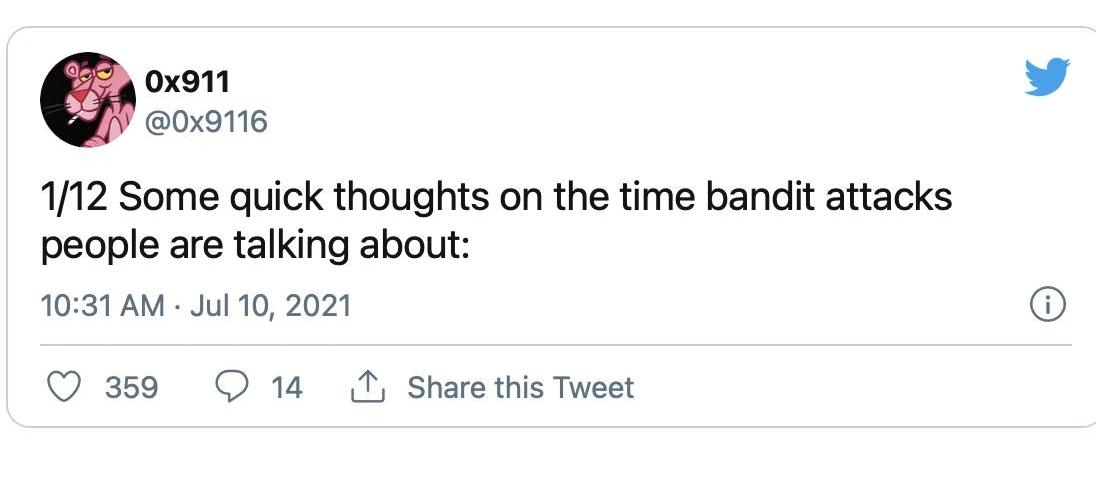
Task: Like the tweet with the heart icon
Action: [x=66, y=387]
